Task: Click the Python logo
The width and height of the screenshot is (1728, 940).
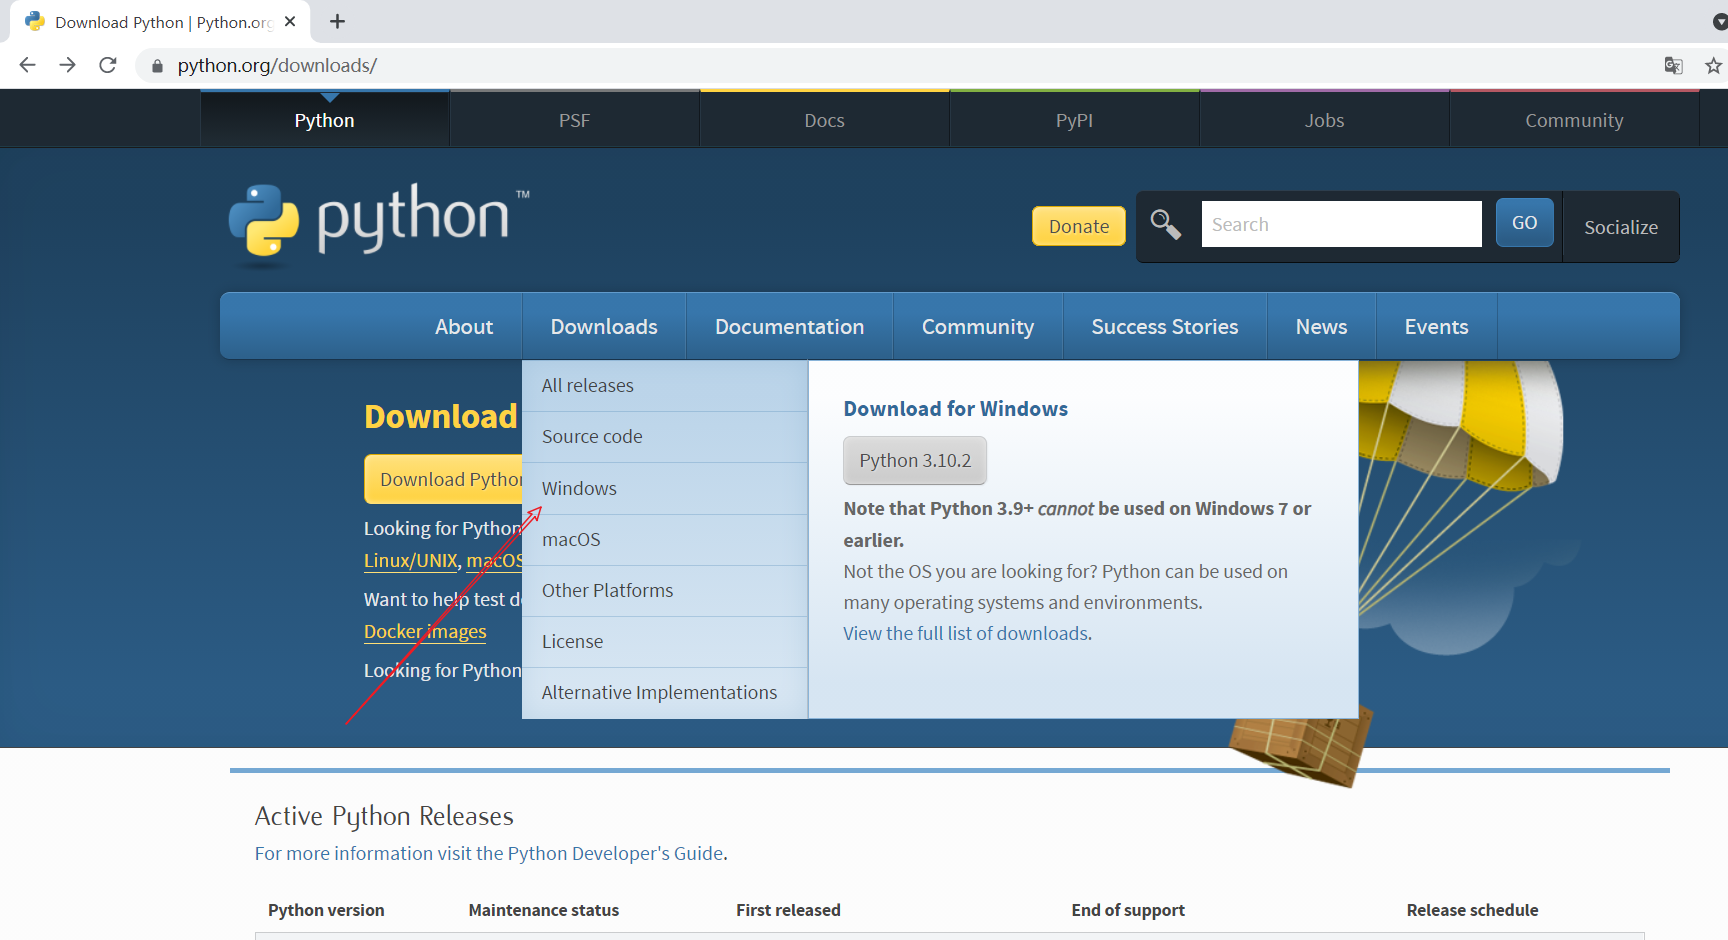Action: (378, 224)
